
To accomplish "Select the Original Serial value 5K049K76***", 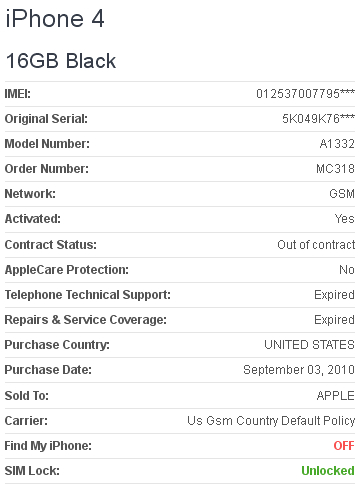I will pyautogui.click(x=318, y=119).
